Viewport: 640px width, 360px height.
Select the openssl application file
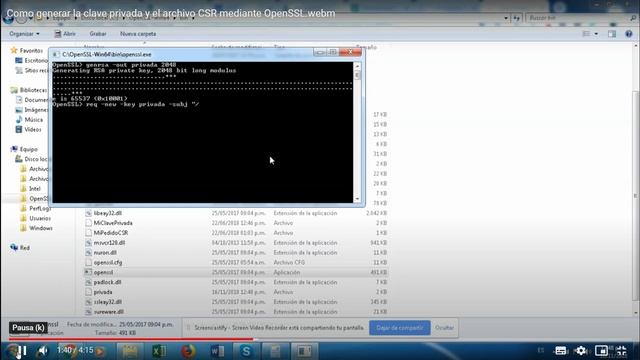[x=103, y=272]
